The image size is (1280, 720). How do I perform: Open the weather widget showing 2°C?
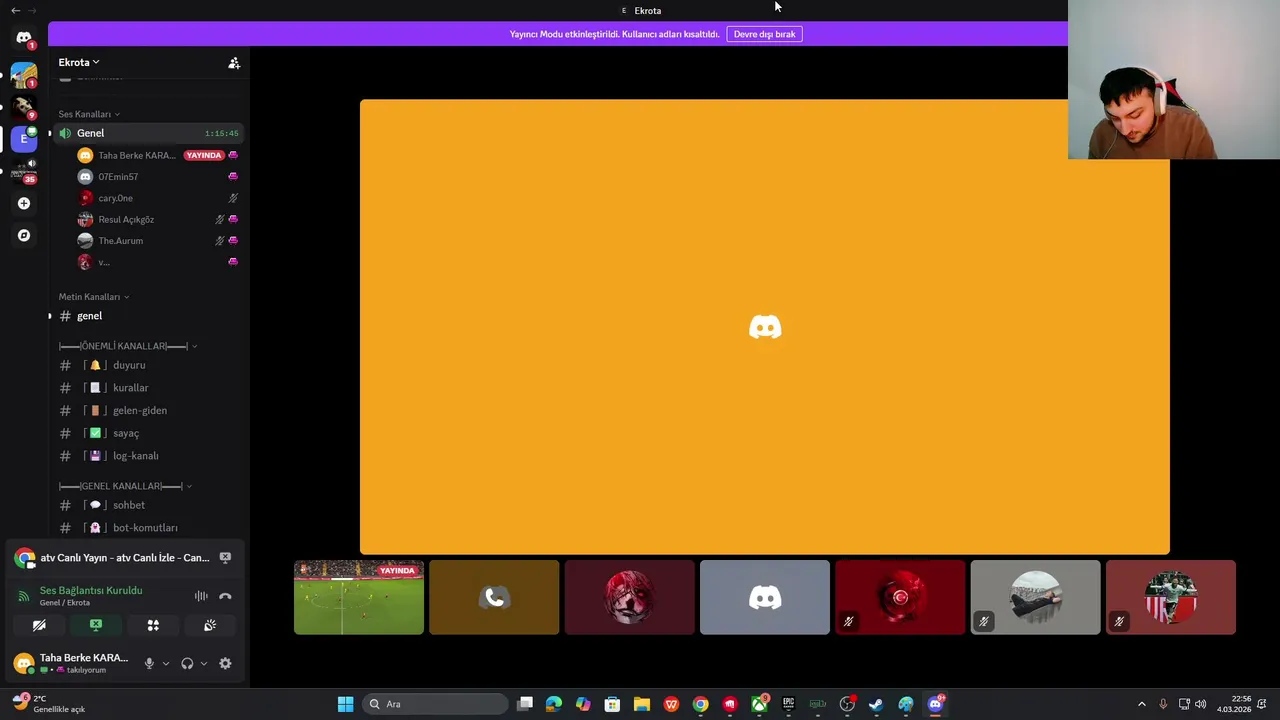point(50,704)
